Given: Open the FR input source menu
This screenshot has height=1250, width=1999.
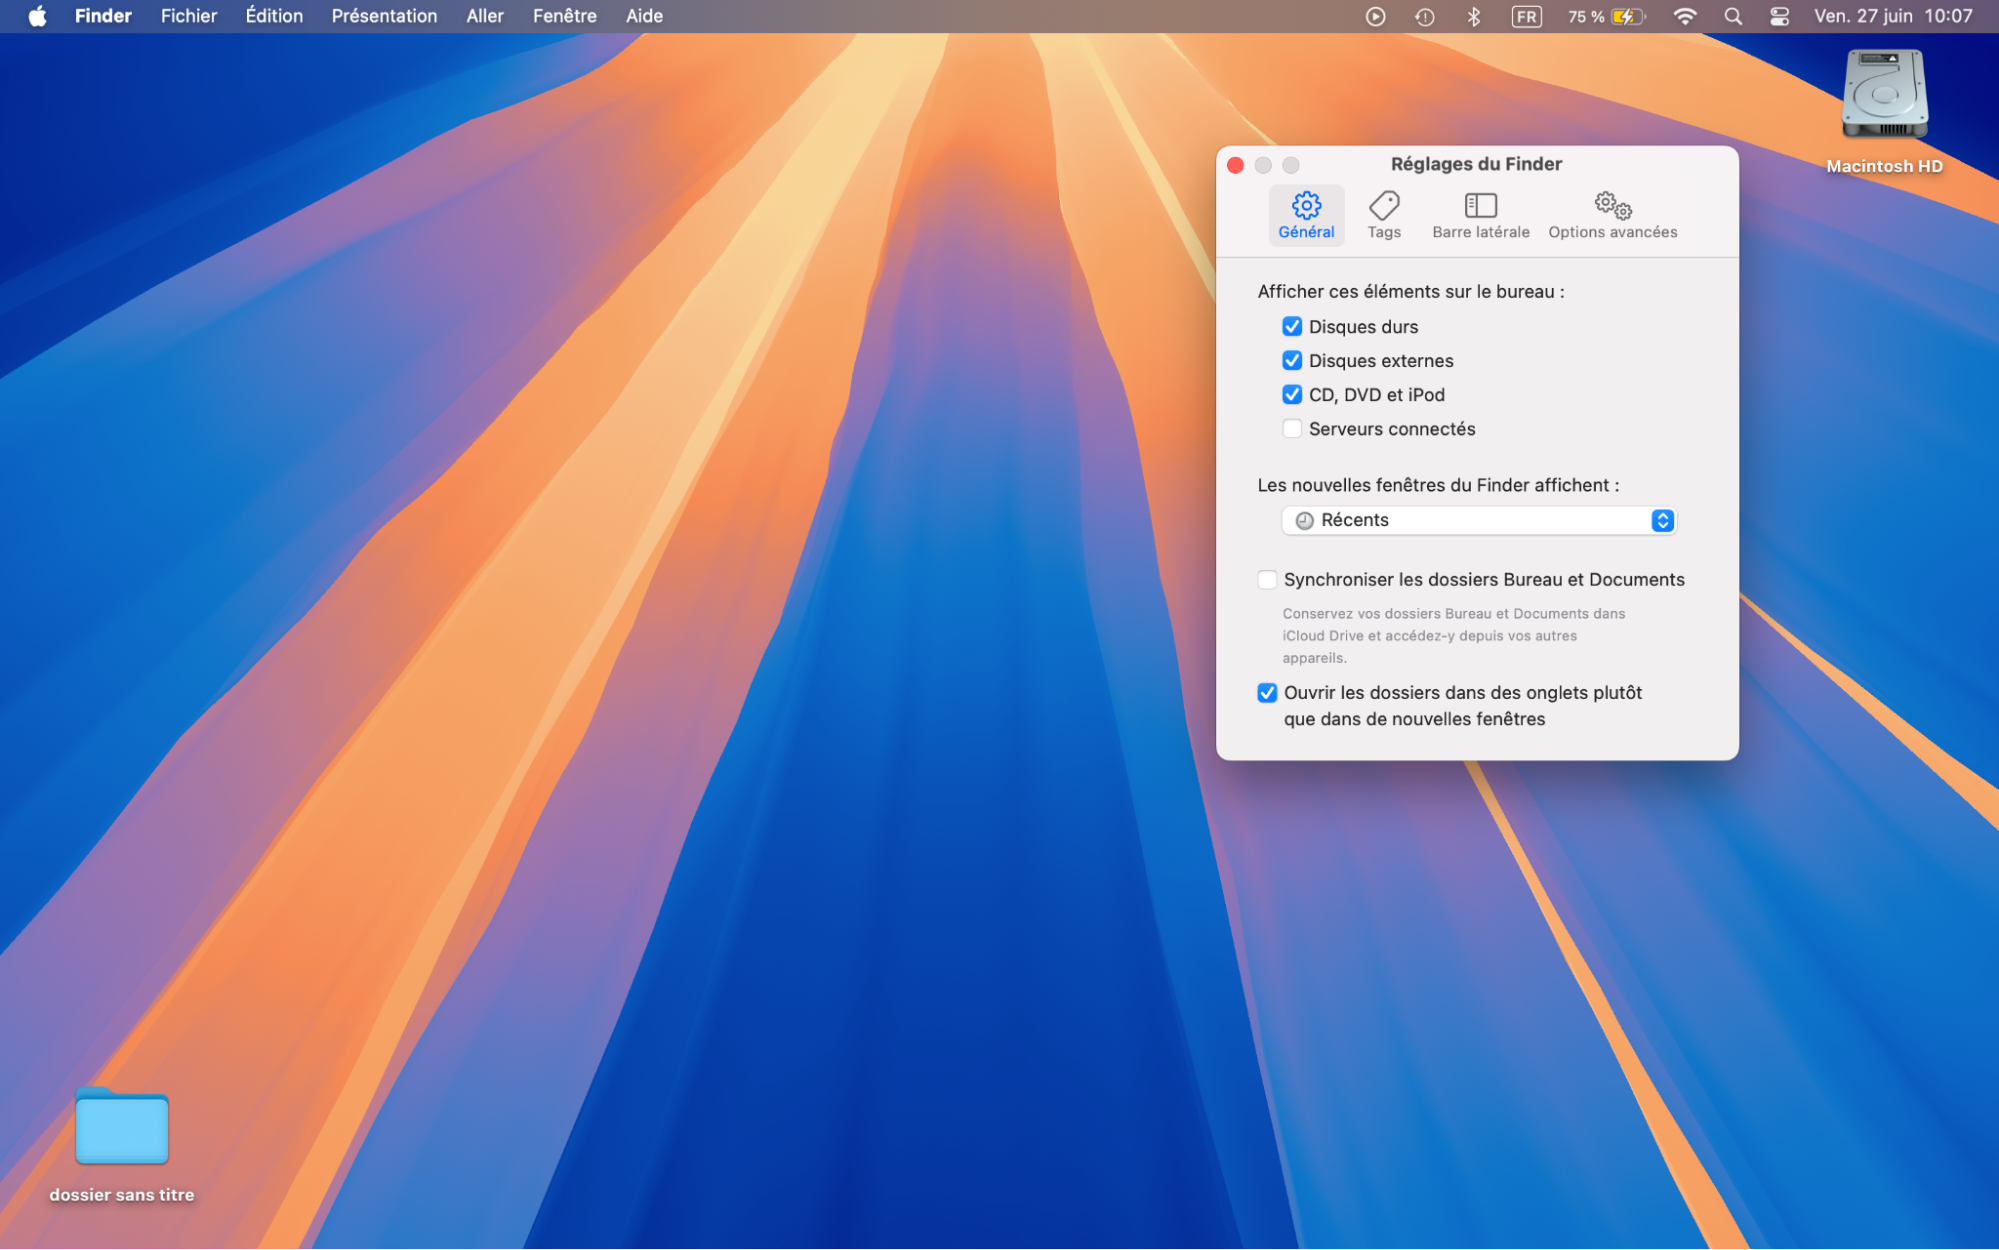Looking at the screenshot, I should point(1526,16).
